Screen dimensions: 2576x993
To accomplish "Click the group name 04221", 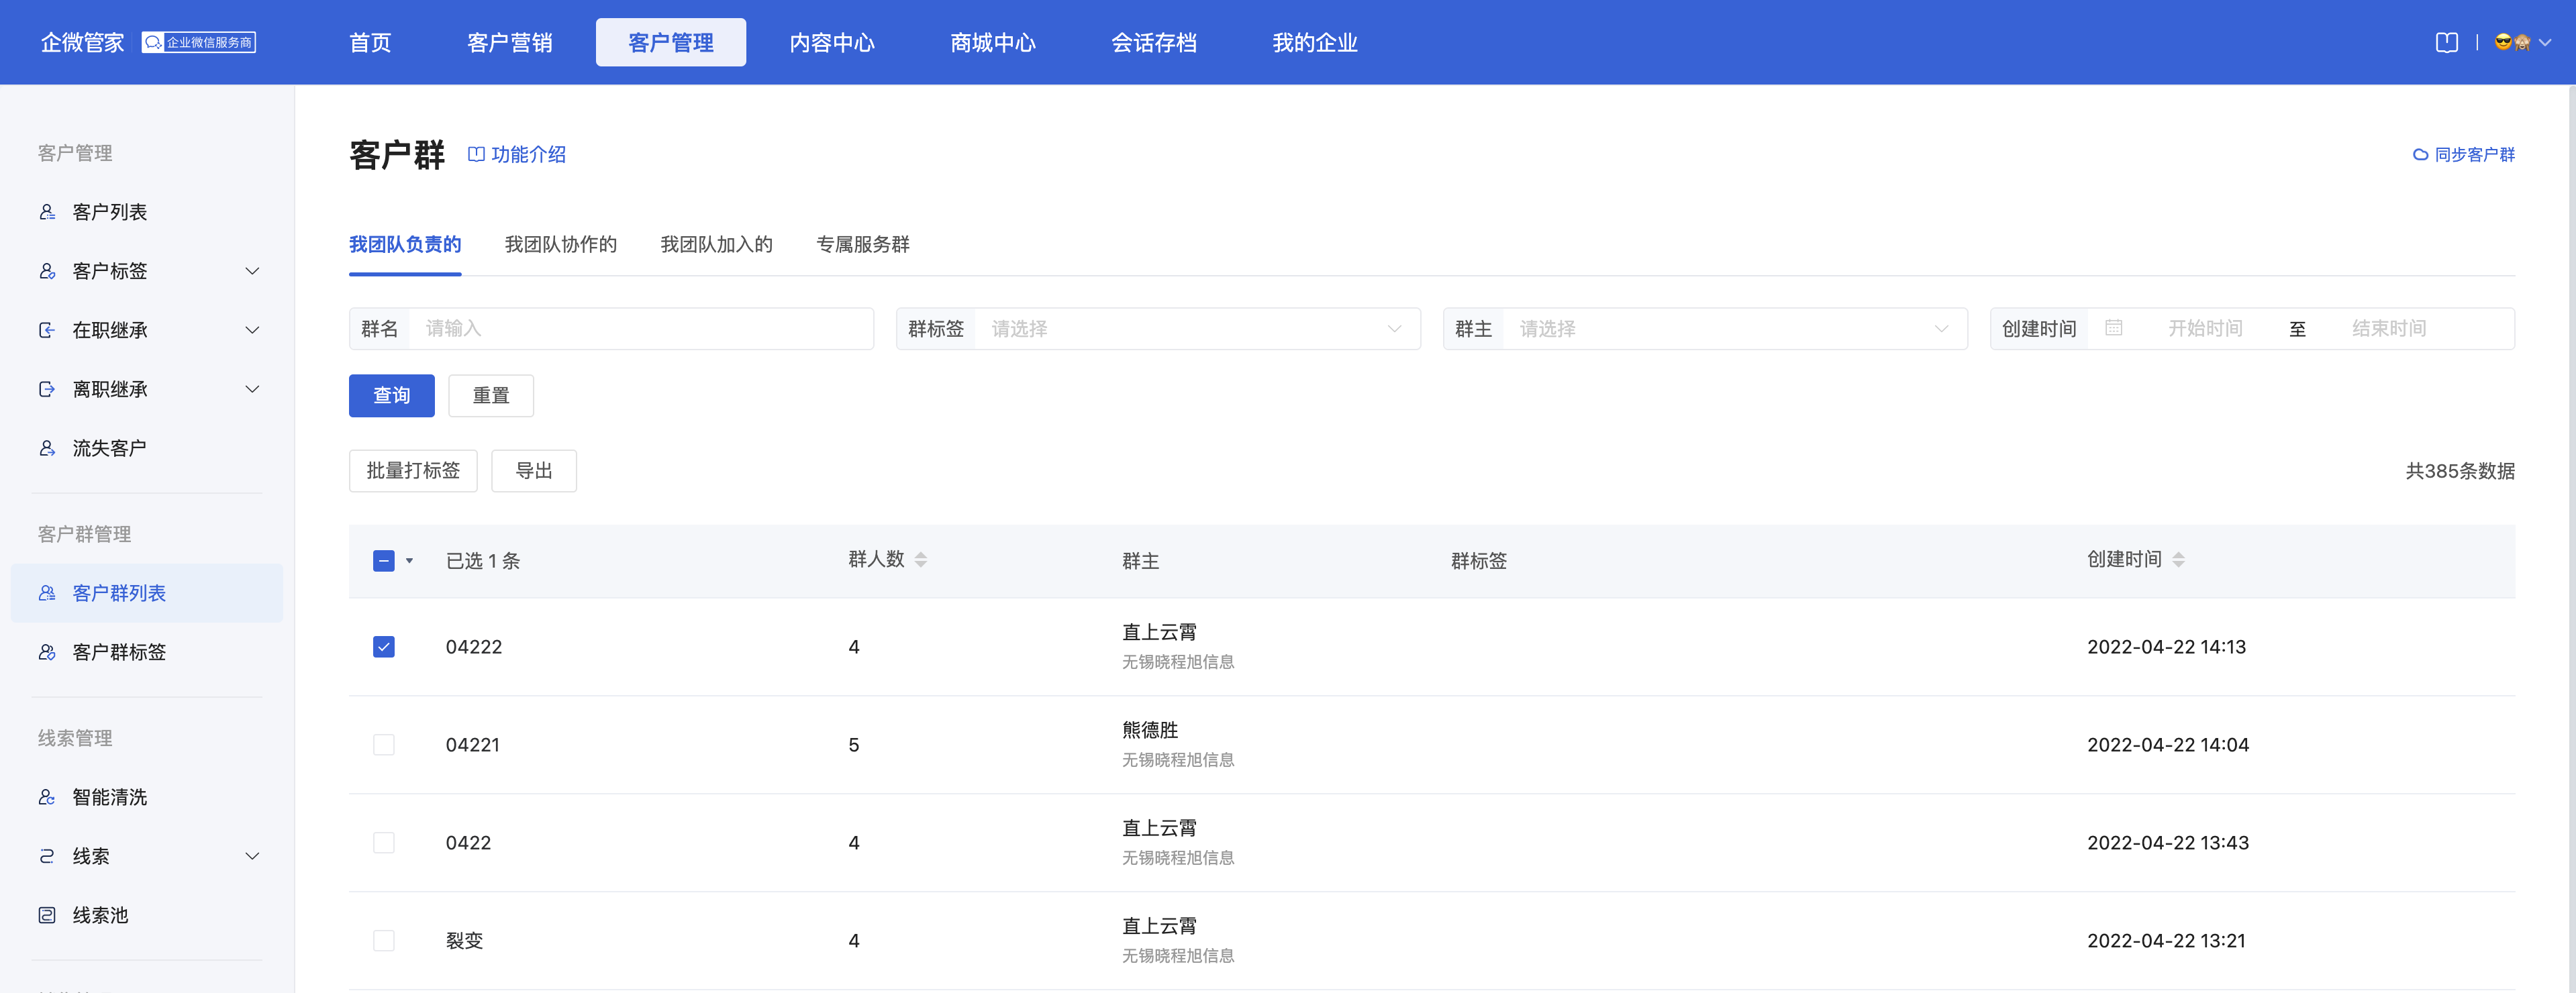I will point(472,745).
